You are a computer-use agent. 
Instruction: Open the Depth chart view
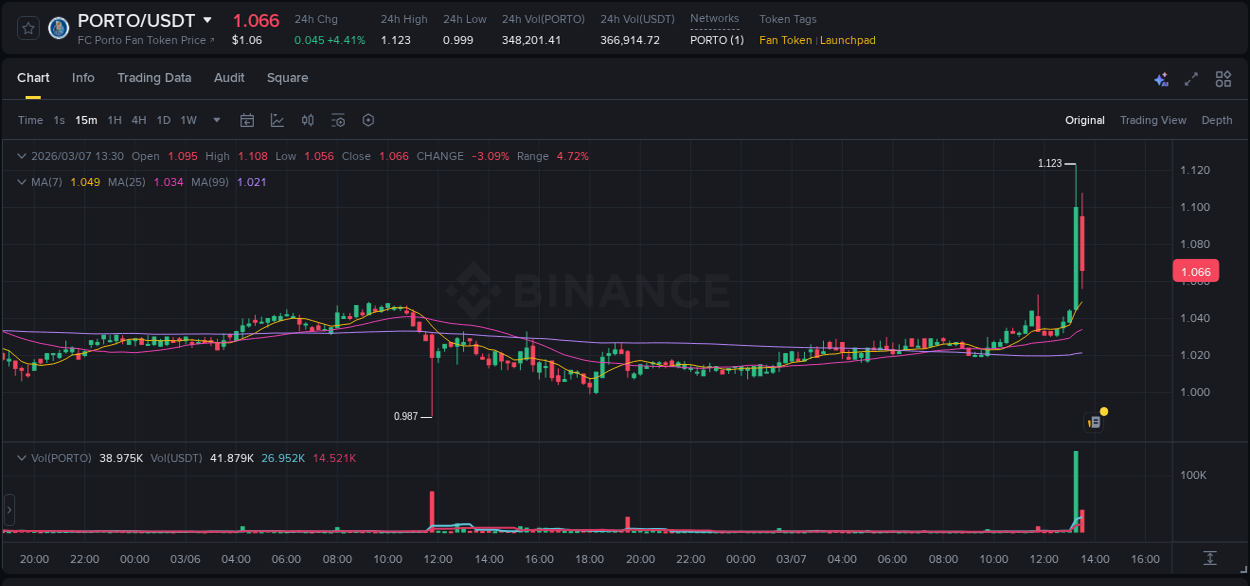tap(1217, 120)
